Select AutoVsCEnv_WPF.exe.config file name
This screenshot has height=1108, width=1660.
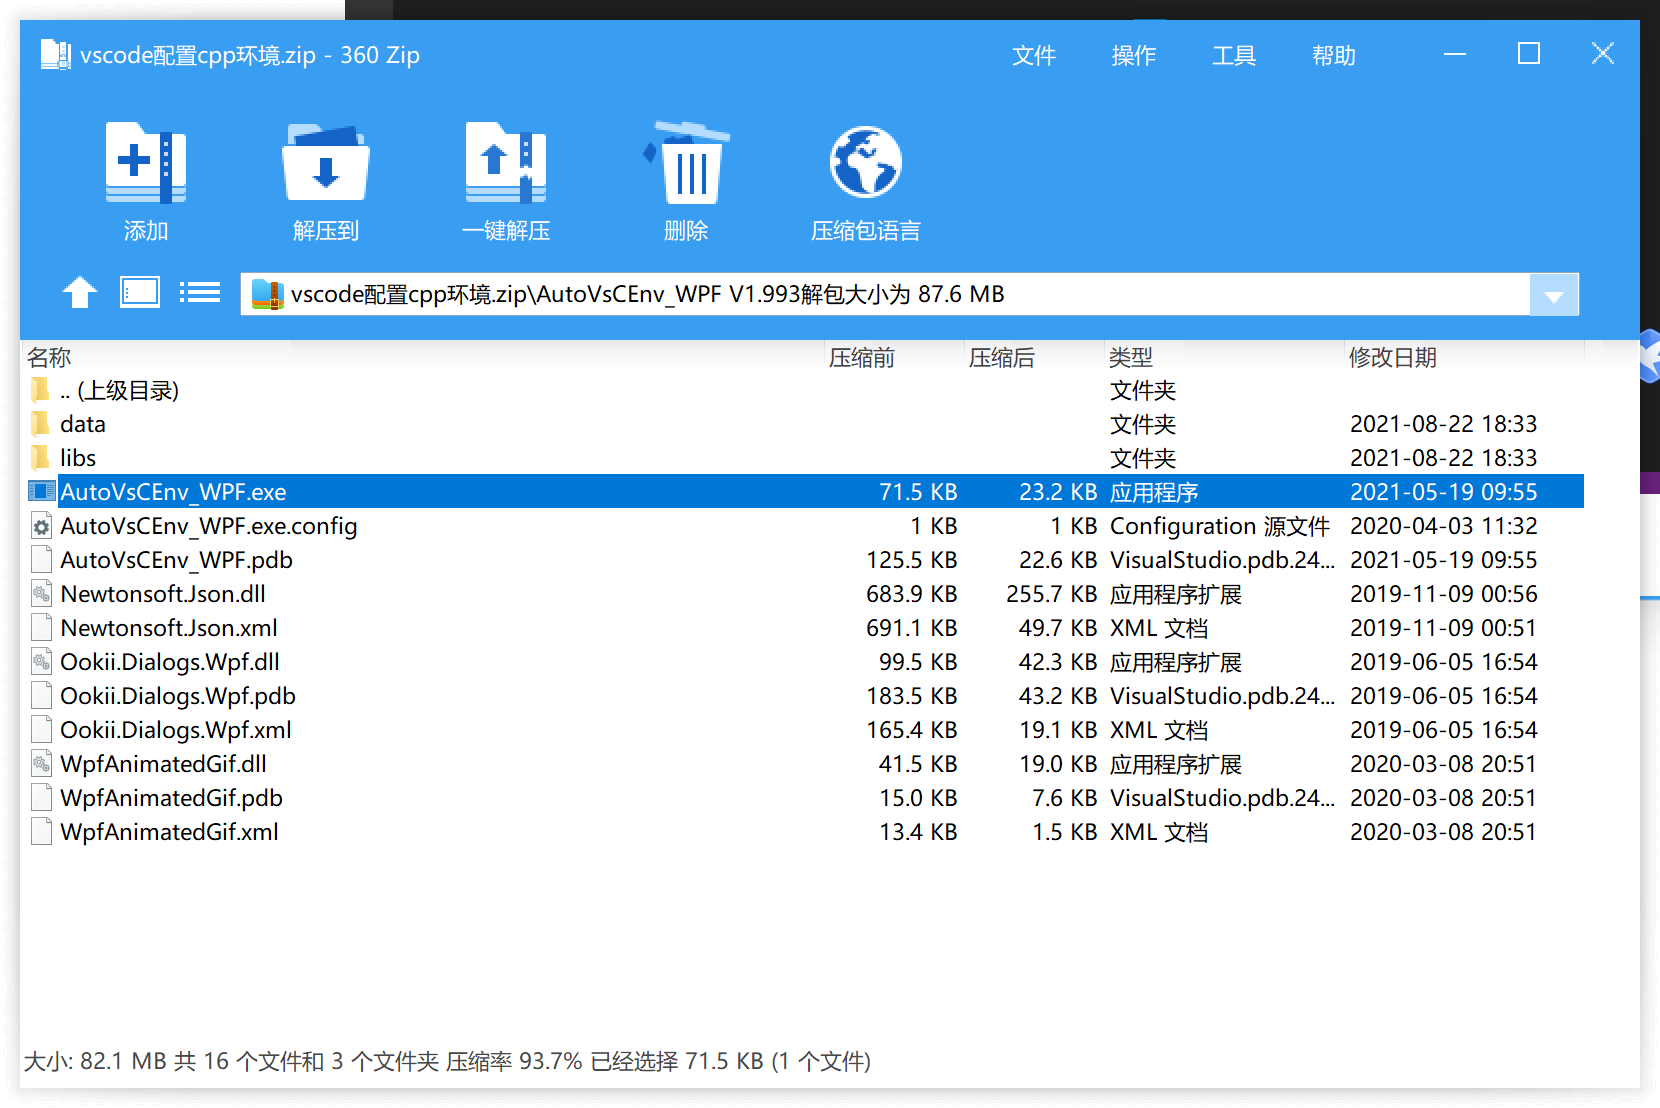point(209,526)
